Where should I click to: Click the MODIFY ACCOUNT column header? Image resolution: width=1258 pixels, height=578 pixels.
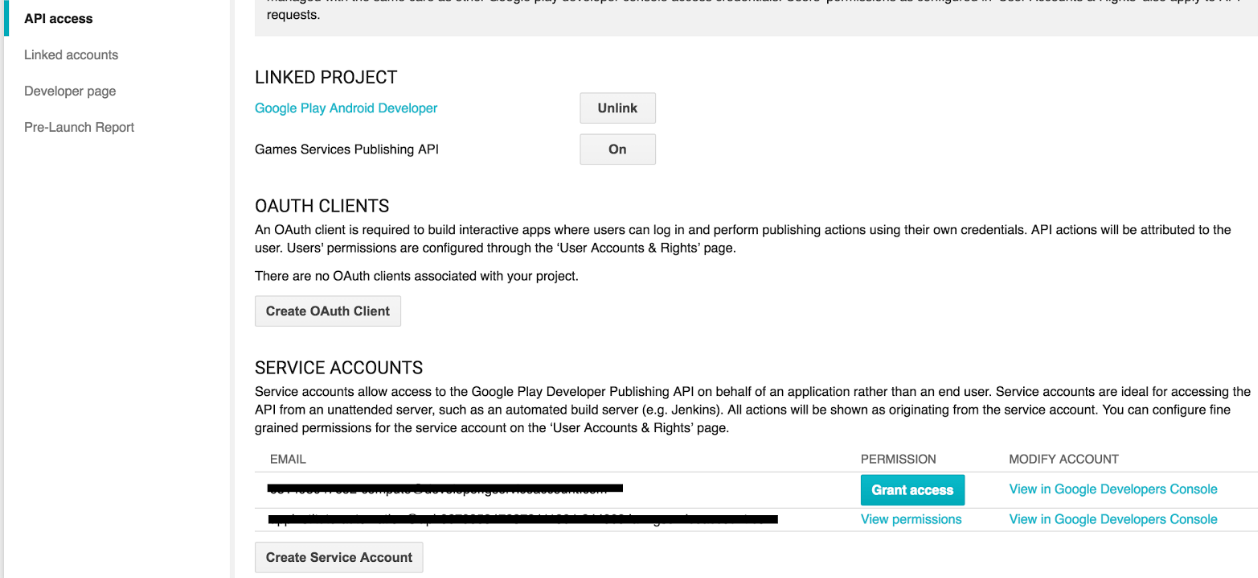1063,459
